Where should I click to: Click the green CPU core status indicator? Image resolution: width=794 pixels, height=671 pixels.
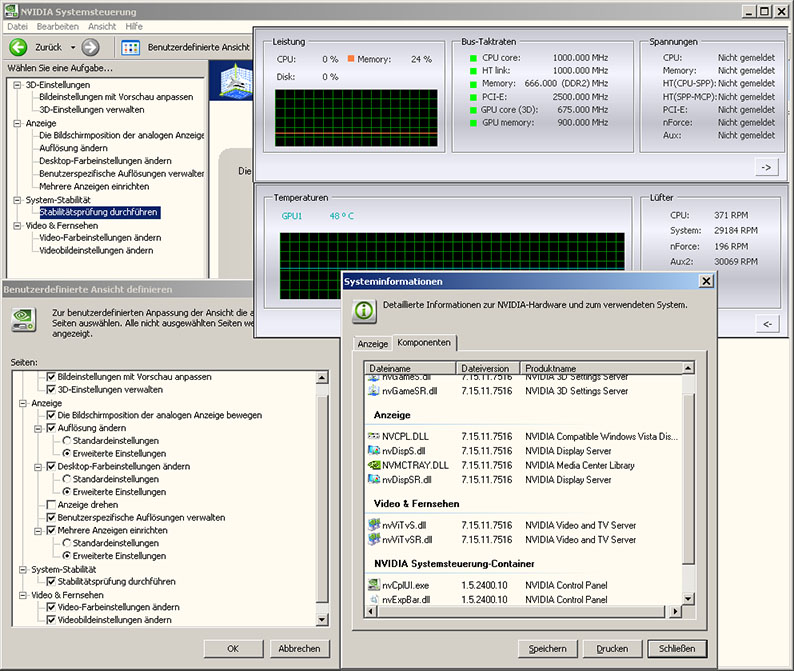click(473, 58)
